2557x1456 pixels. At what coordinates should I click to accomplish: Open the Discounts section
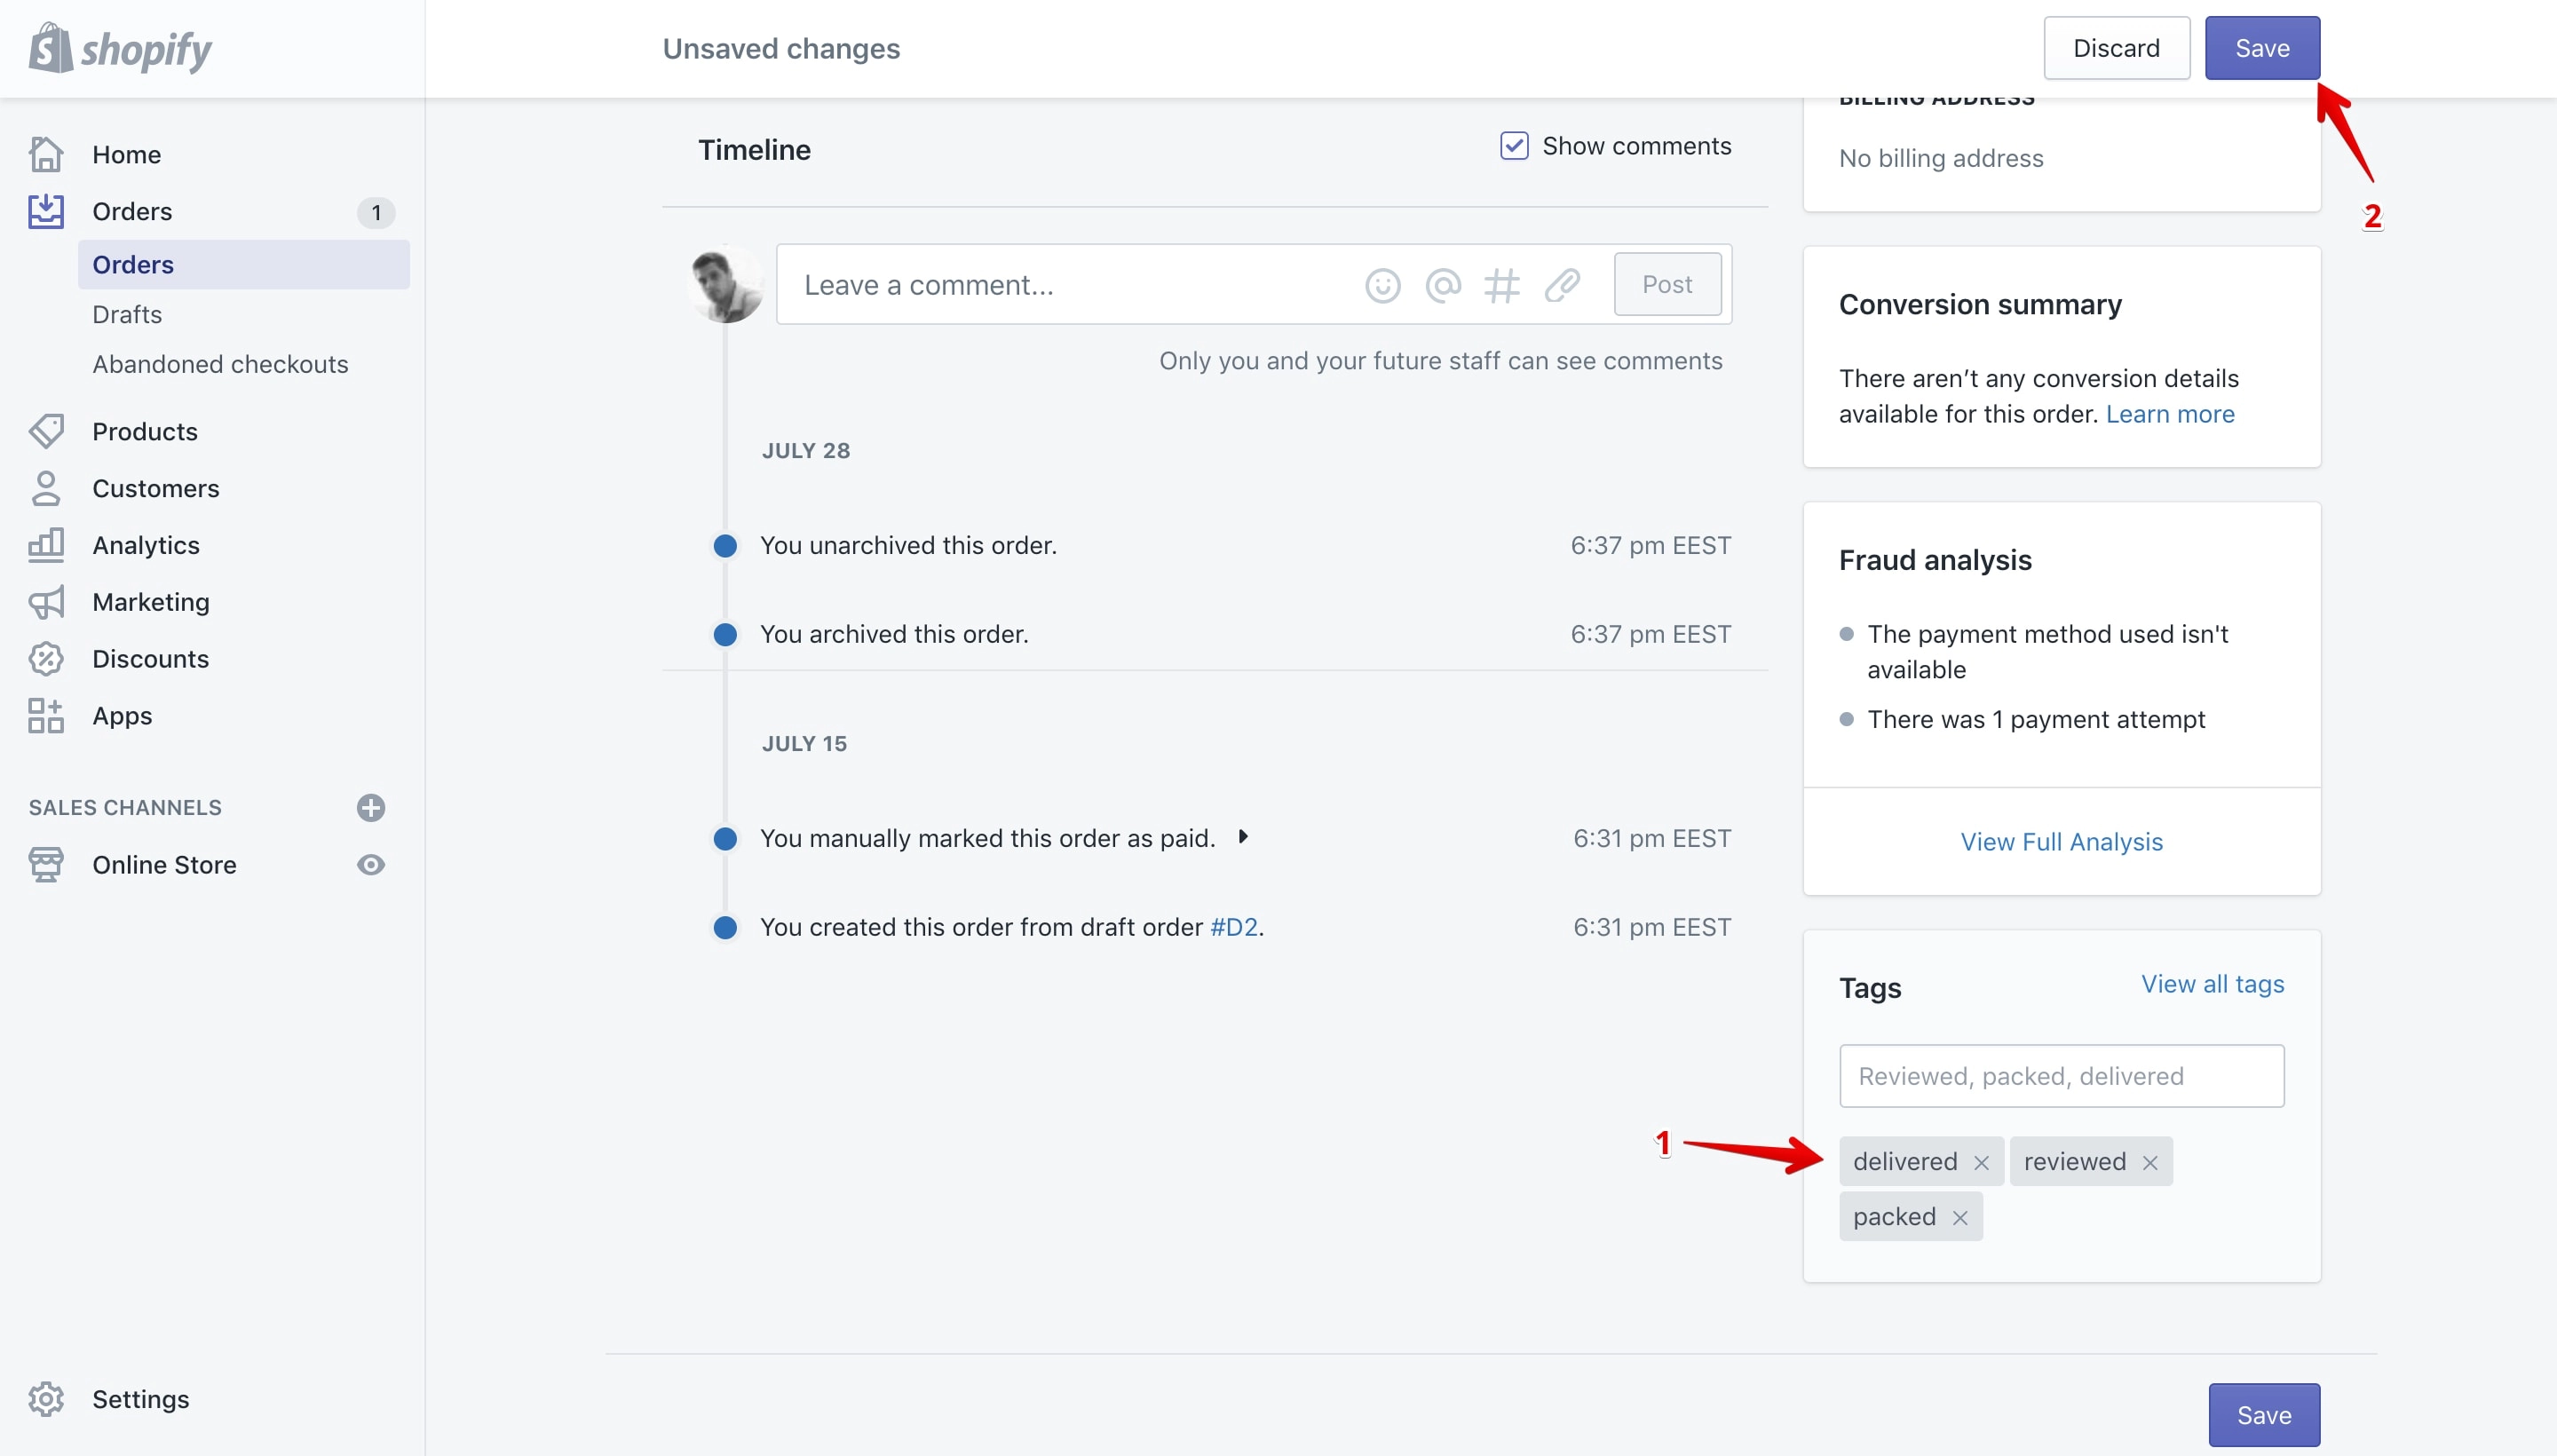[x=150, y=659]
